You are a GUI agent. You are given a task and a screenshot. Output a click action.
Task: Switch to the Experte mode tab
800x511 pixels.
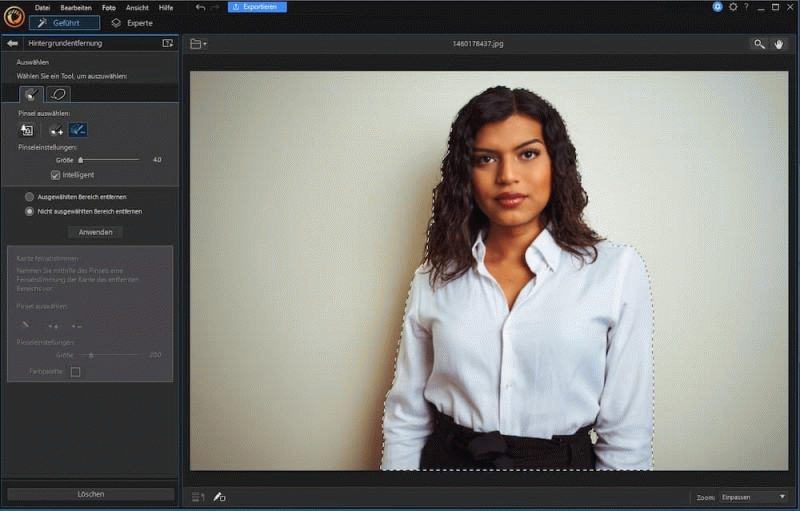pos(132,23)
